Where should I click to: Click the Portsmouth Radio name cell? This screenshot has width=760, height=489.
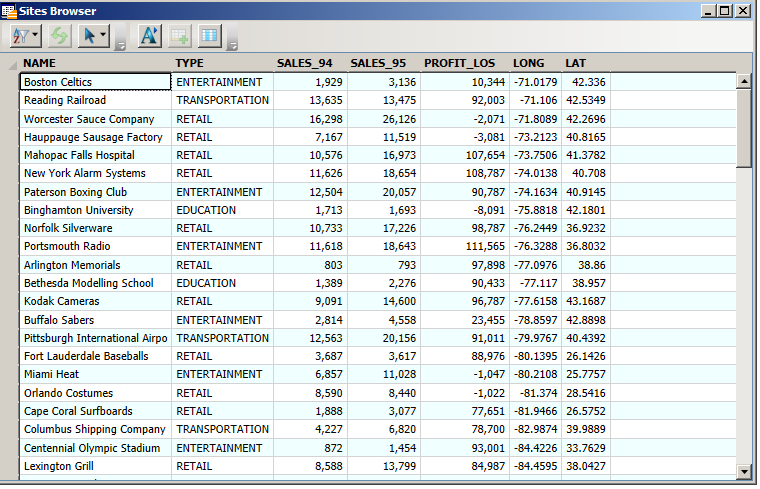(95, 247)
